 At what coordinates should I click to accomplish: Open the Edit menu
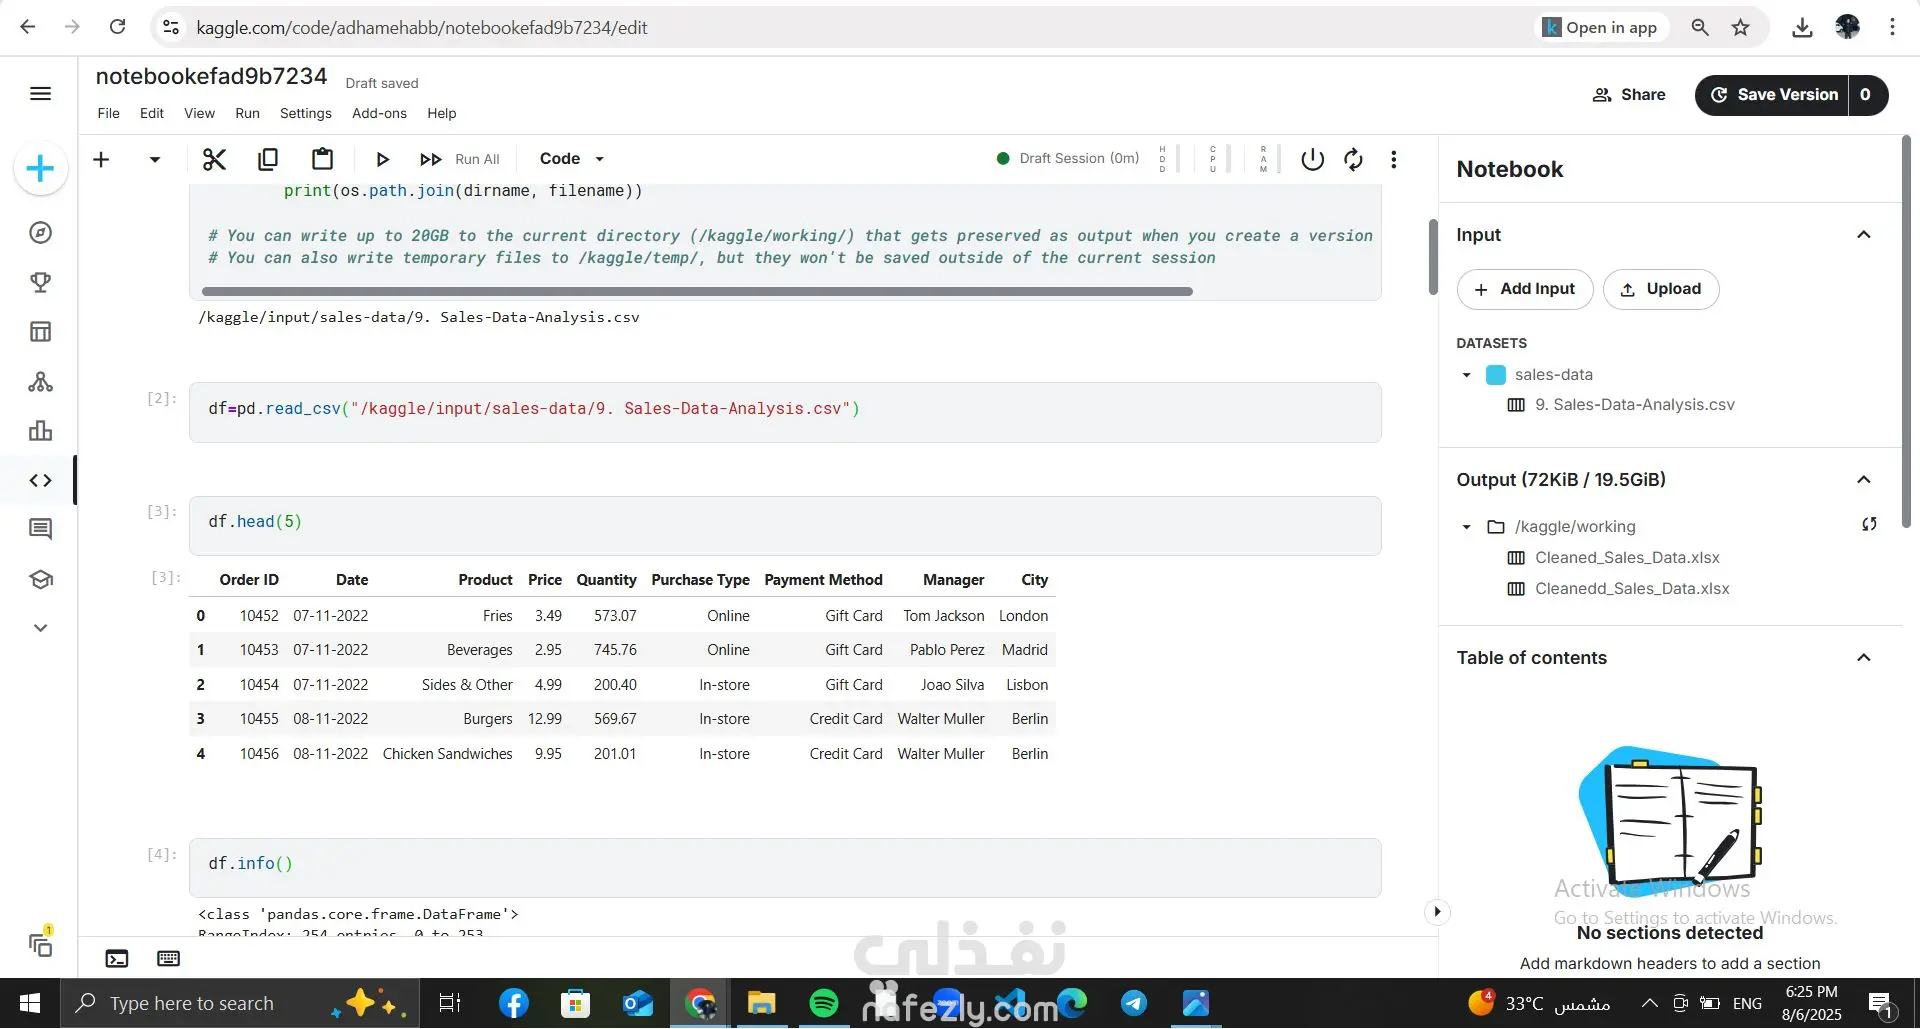pyautogui.click(x=152, y=114)
